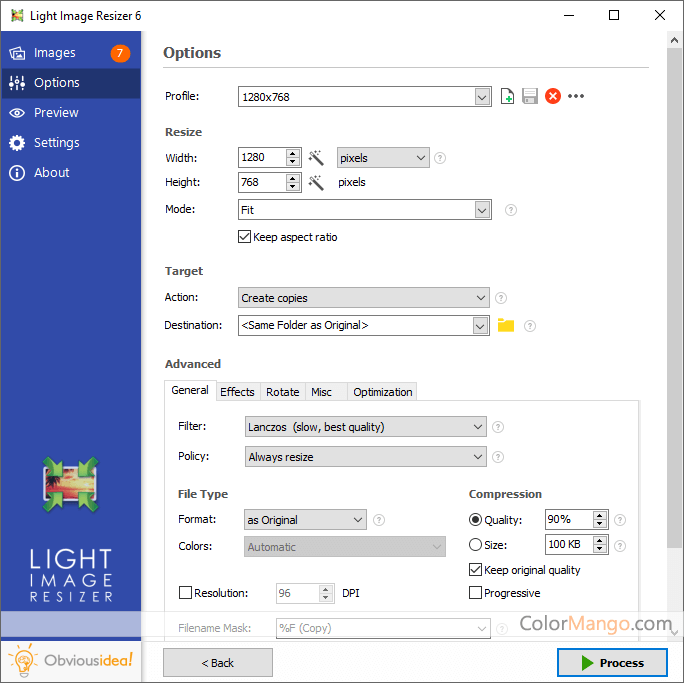Browse destination folder icon
Screen dimensions: 684x683
coord(506,325)
